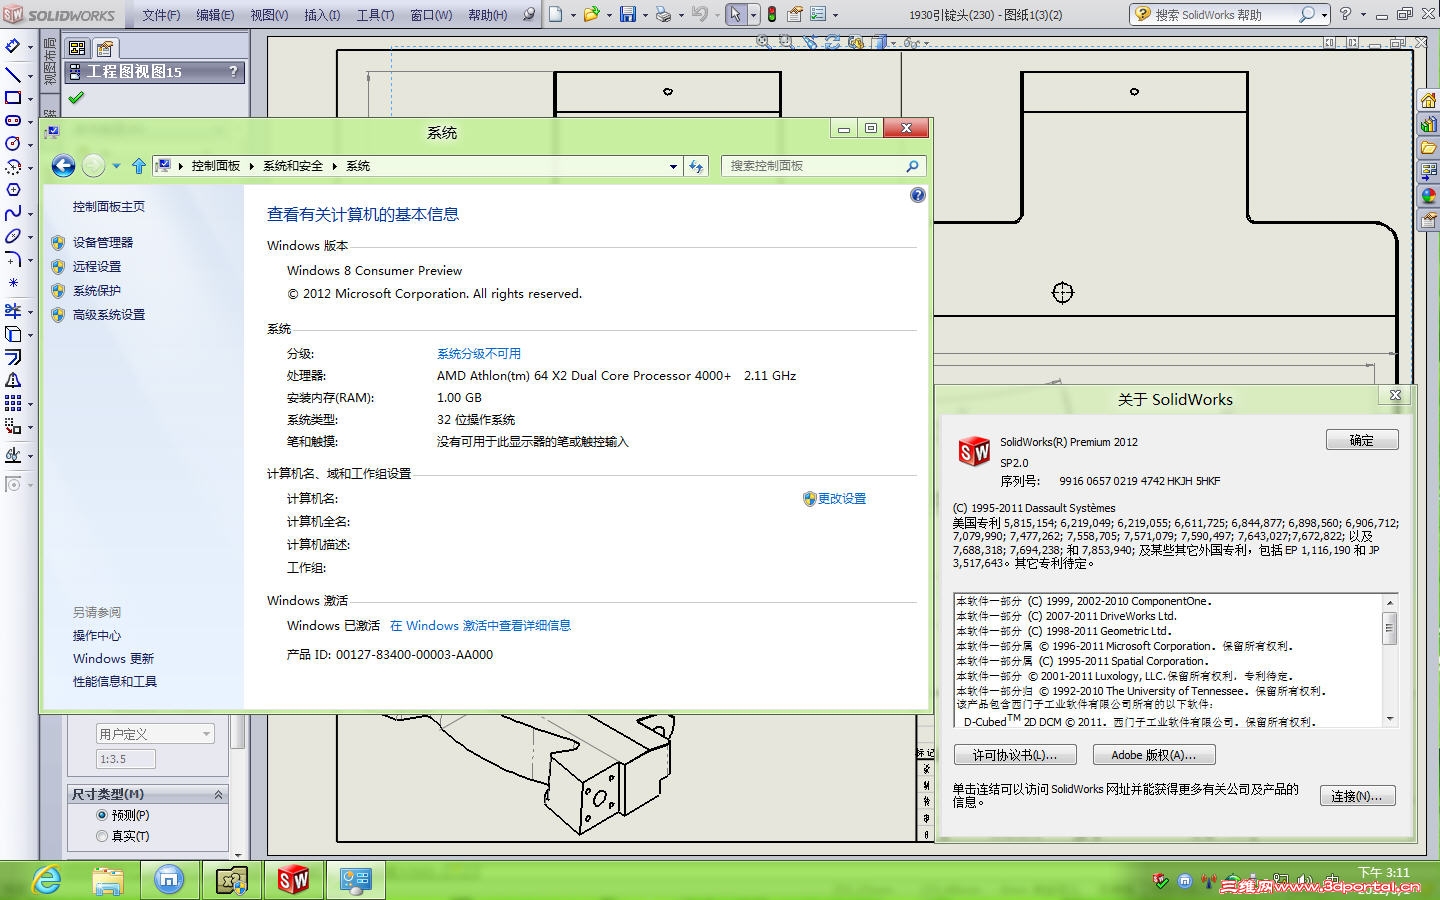This screenshot has width=1440, height=900.
Task: Select the Move Entities tool
Action: pos(13,427)
